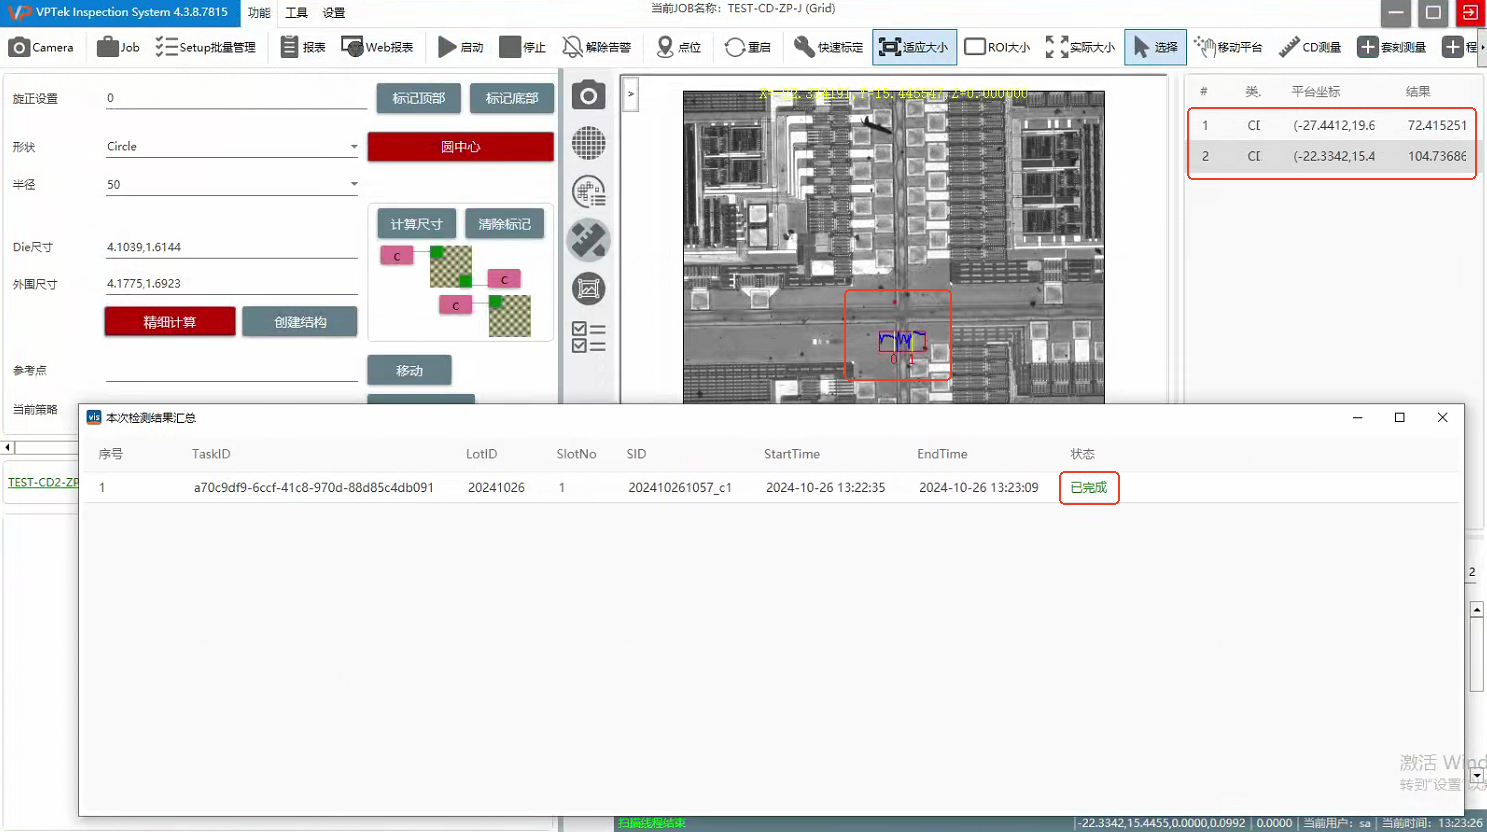Activate the 选择 pointer tool
Screen dimensions: 1487x832
1155,47
